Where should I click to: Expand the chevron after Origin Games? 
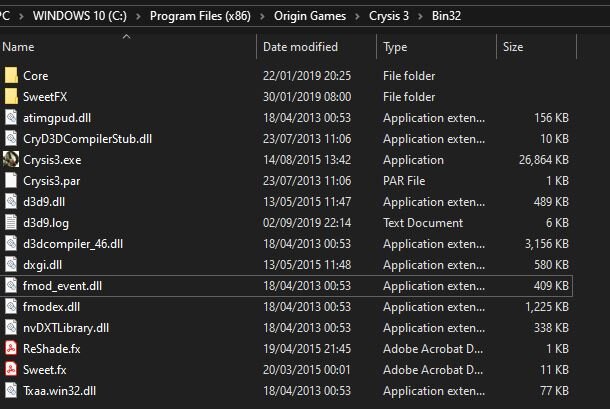point(357,16)
